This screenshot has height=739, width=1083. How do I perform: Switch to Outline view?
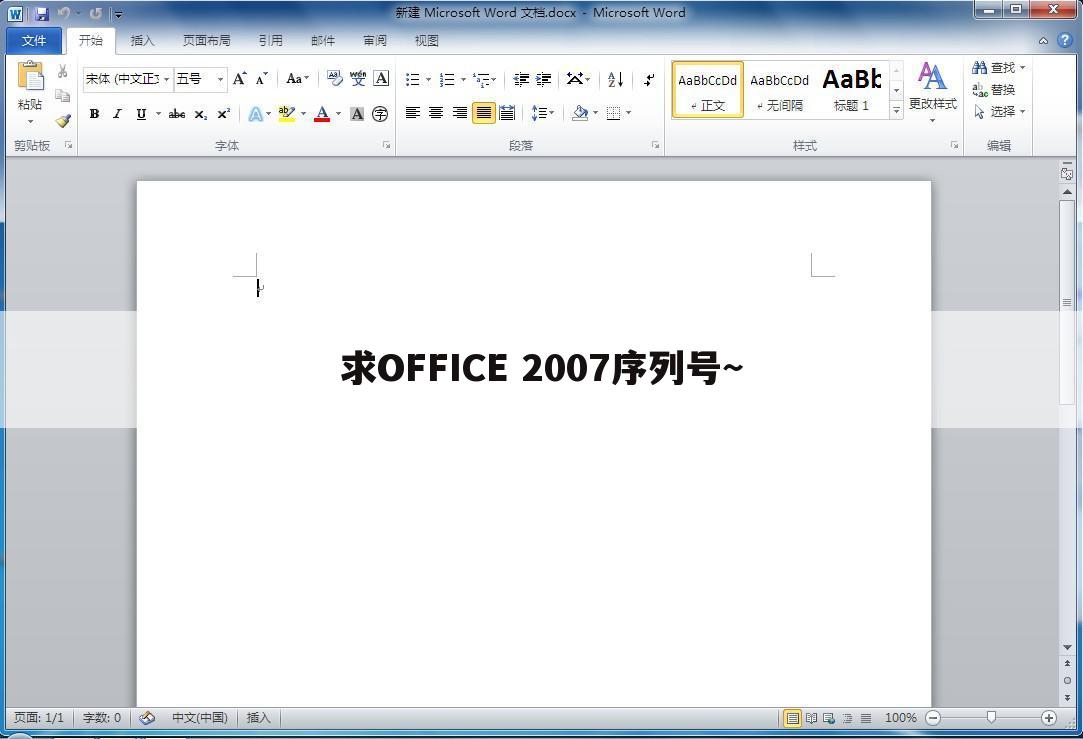pos(847,718)
